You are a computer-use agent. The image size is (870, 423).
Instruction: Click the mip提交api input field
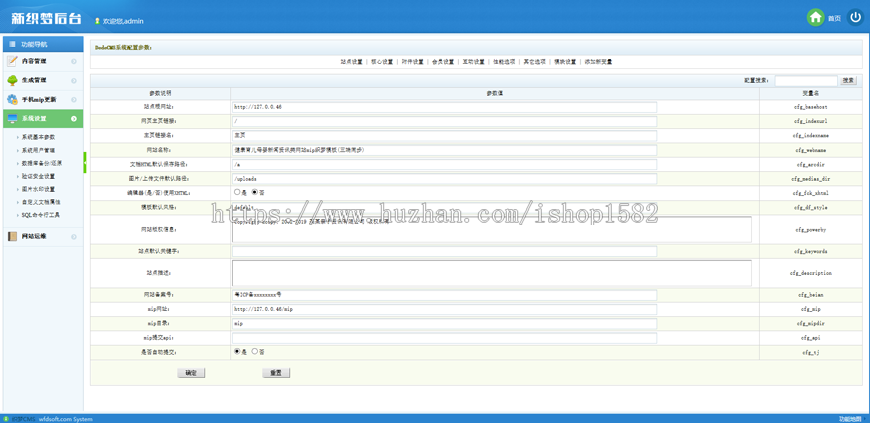(x=444, y=338)
